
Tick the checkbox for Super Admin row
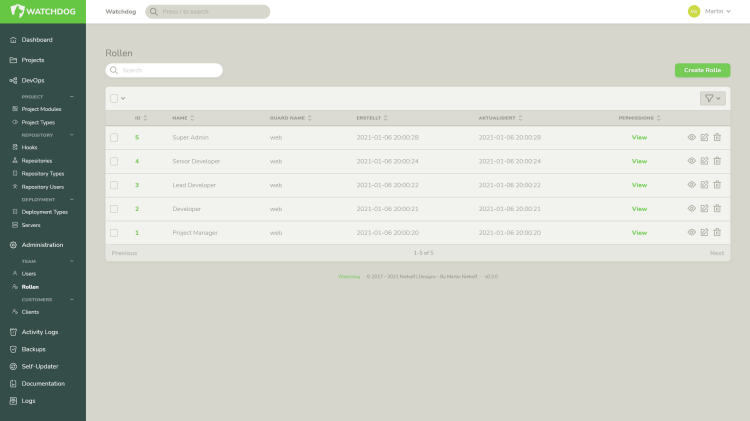point(114,137)
